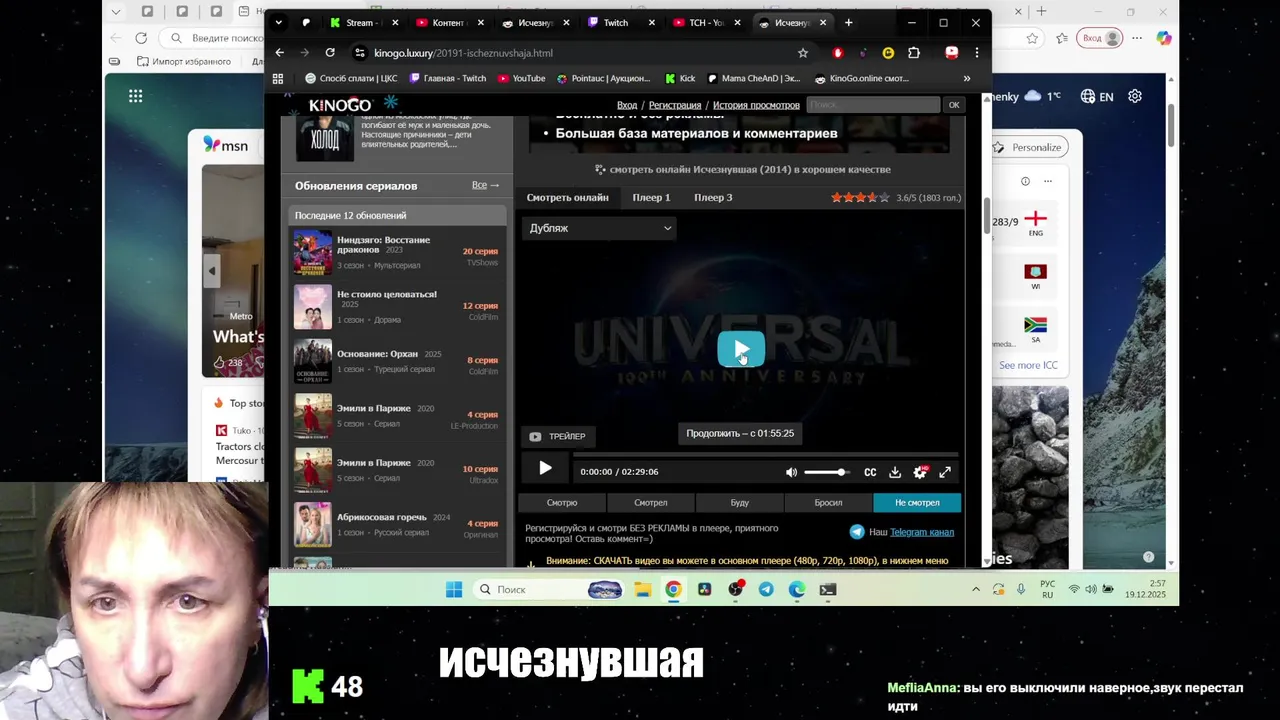This screenshot has width=1280, height=720.
Task: Open the Регистрация link
Action: [x=675, y=105]
